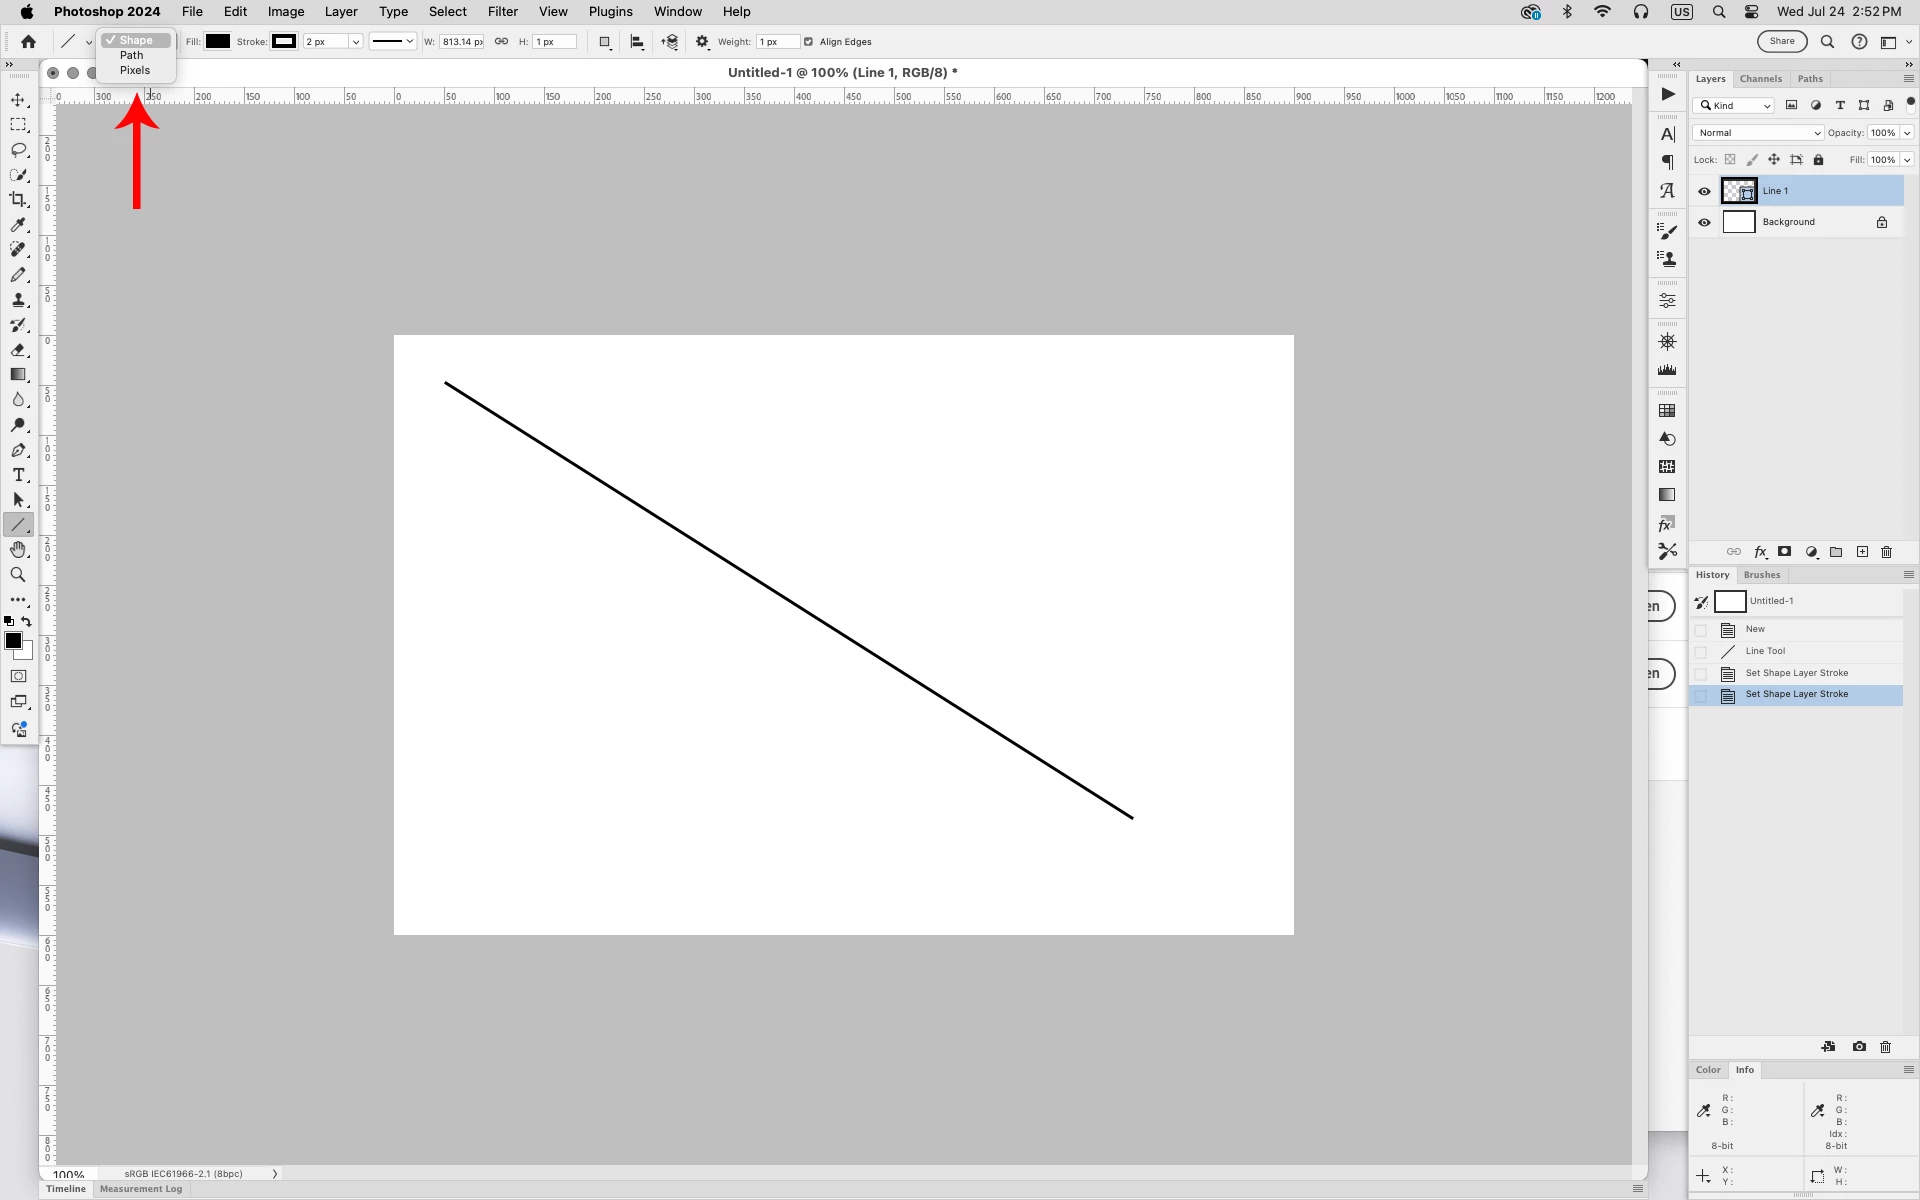1920x1200 pixels.
Task: Select the Hand tool
Action: tap(18, 550)
